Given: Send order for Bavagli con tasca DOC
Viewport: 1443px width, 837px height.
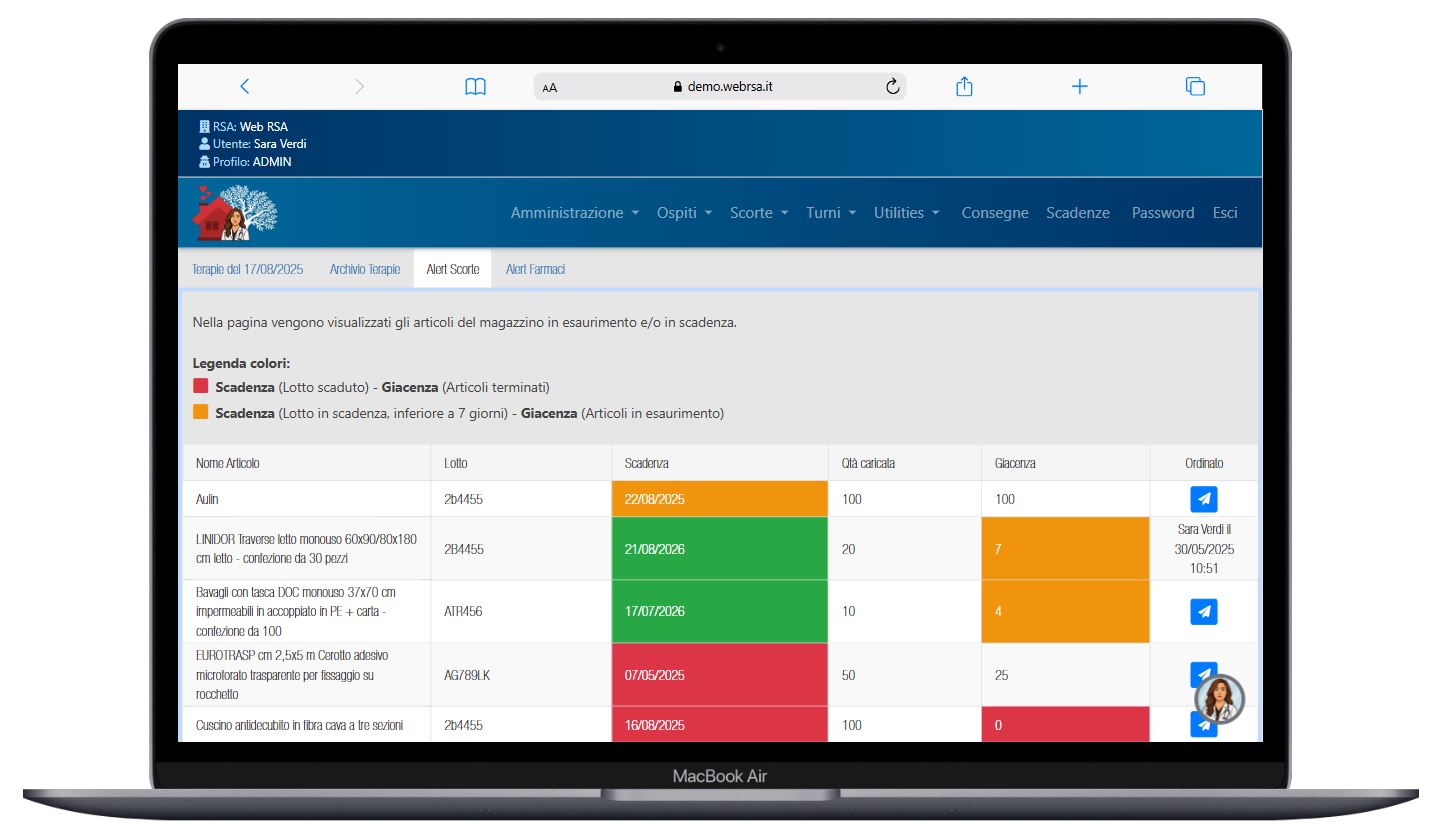Looking at the screenshot, I should pyautogui.click(x=1204, y=611).
